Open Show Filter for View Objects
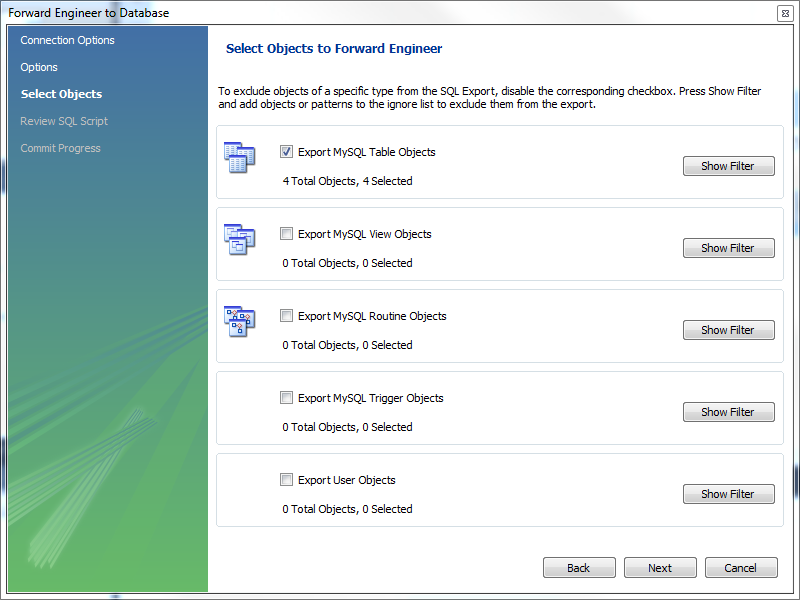 [x=729, y=248]
